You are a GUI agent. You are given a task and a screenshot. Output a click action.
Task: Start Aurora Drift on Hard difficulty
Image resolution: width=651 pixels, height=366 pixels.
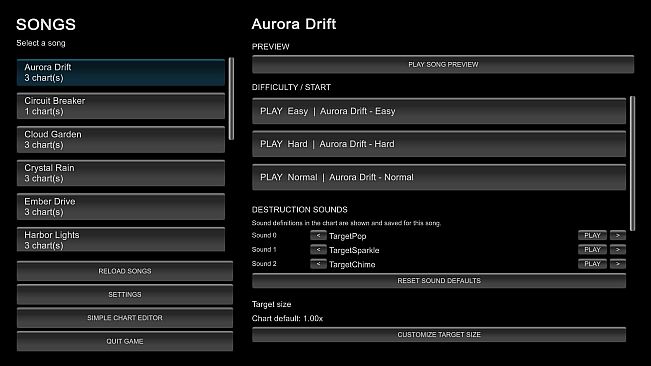[x=439, y=144]
